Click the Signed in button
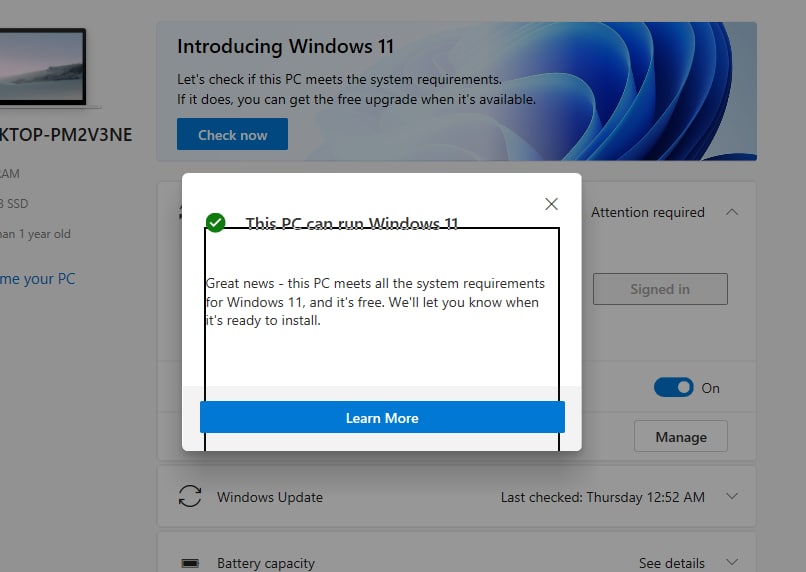 pos(660,289)
